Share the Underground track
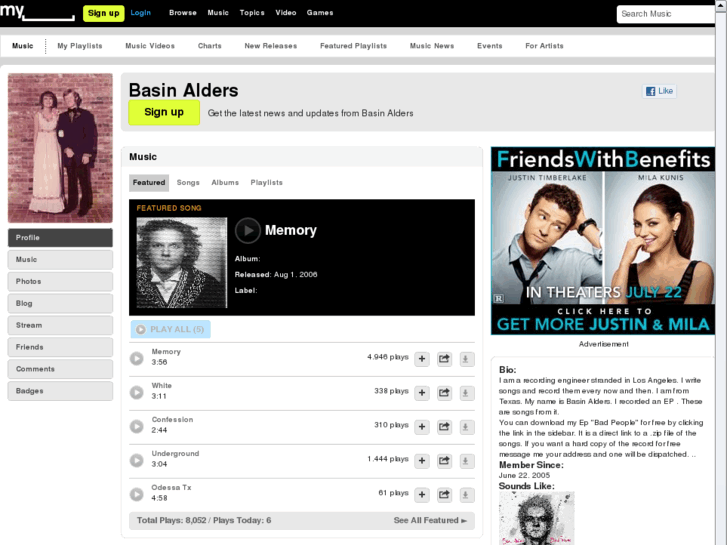Image resolution: width=727 pixels, height=545 pixels. point(444,460)
